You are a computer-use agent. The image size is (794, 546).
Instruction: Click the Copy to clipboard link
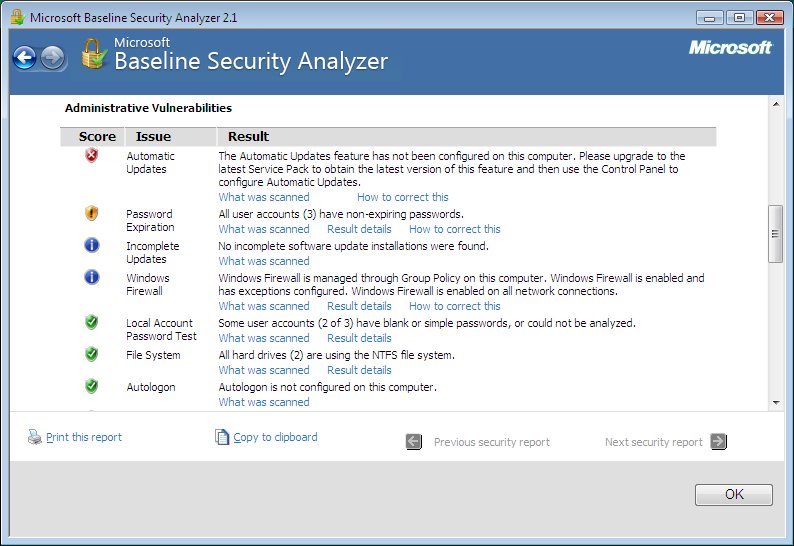click(275, 437)
